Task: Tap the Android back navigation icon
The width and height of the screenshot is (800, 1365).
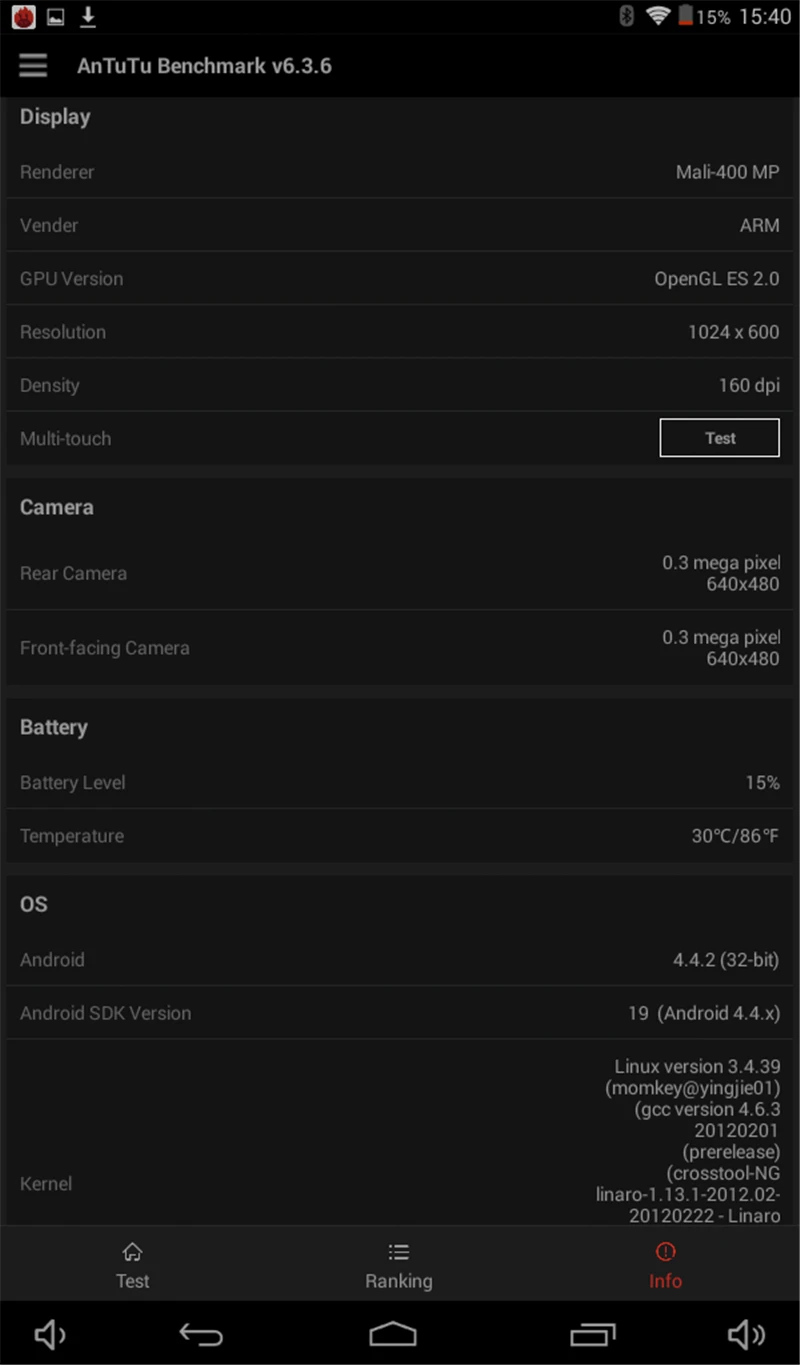Action: [x=201, y=1334]
